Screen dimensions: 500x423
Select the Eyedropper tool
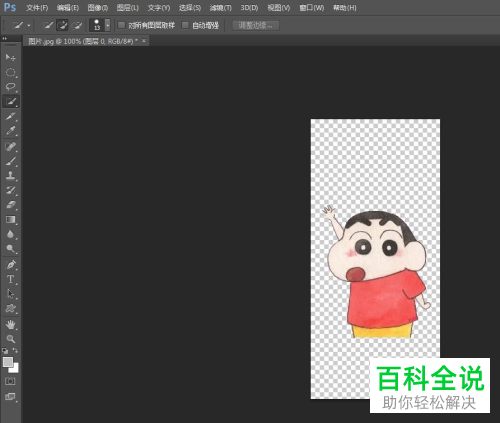click(10, 131)
